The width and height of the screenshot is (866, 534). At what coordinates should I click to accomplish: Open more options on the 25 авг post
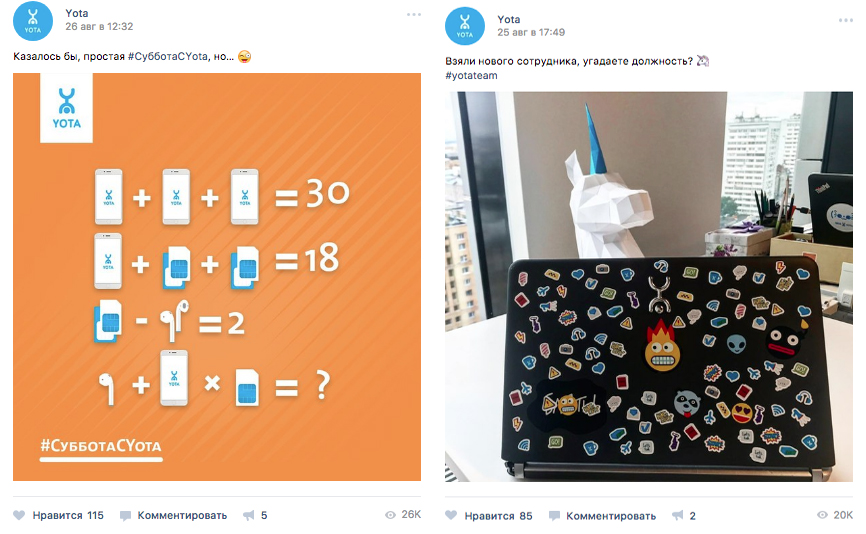click(846, 20)
